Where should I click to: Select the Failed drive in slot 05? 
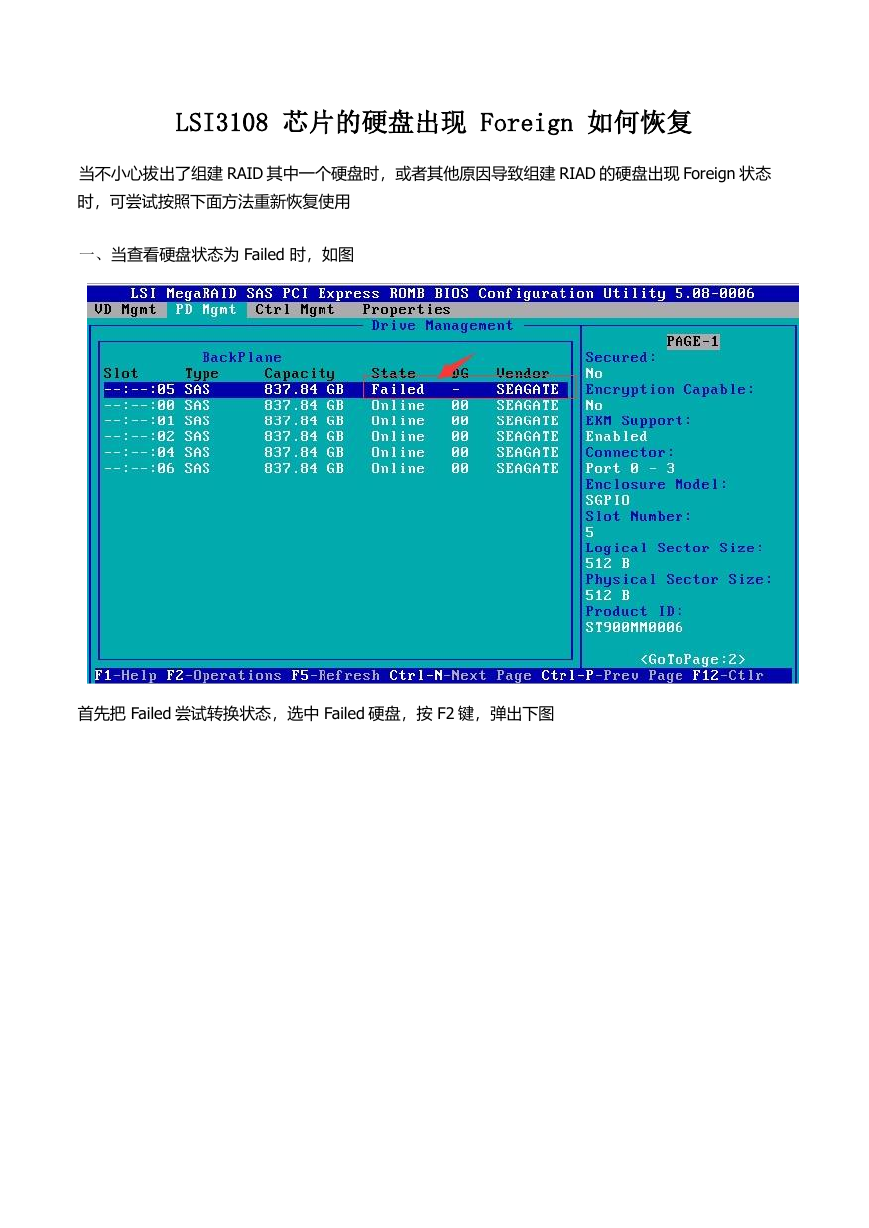tap(335, 389)
